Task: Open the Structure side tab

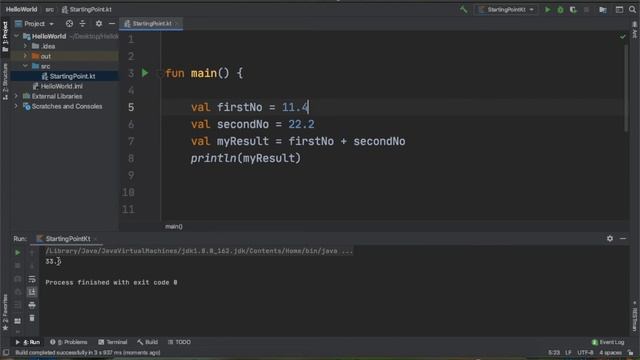Action: tap(5, 81)
